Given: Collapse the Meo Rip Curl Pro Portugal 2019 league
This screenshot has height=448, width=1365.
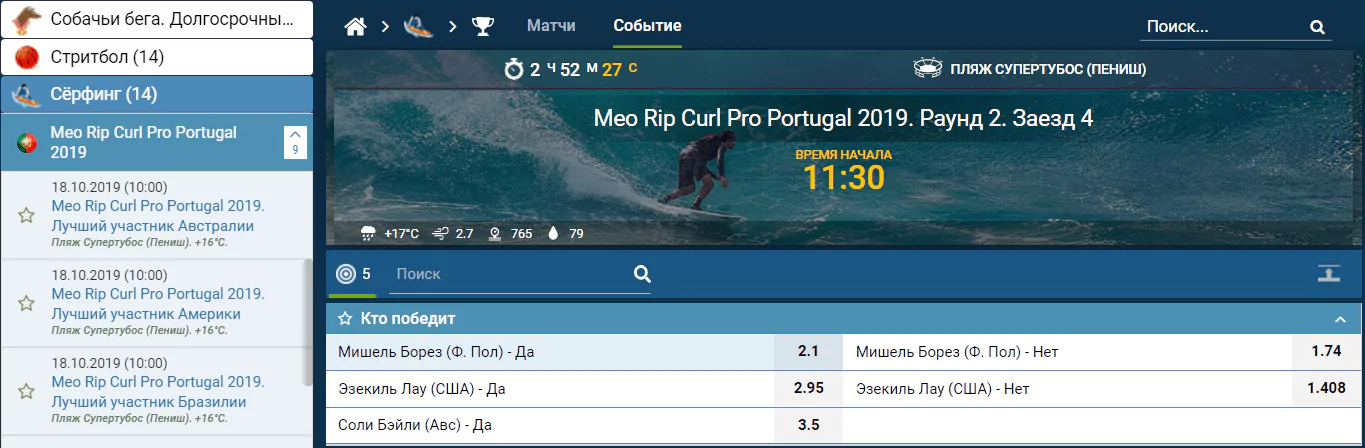Looking at the screenshot, I should pos(295,142).
